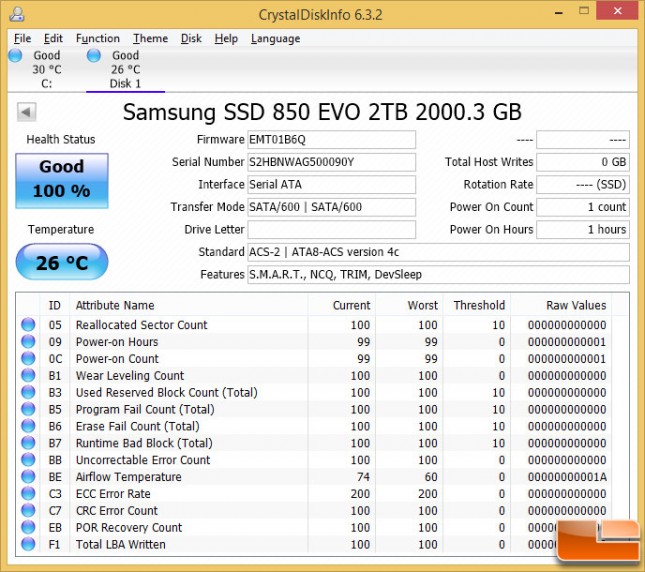Click current value 74 in Airflow row
The width and height of the screenshot is (645, 572).
pyautogui.click(x=363, y=477)
